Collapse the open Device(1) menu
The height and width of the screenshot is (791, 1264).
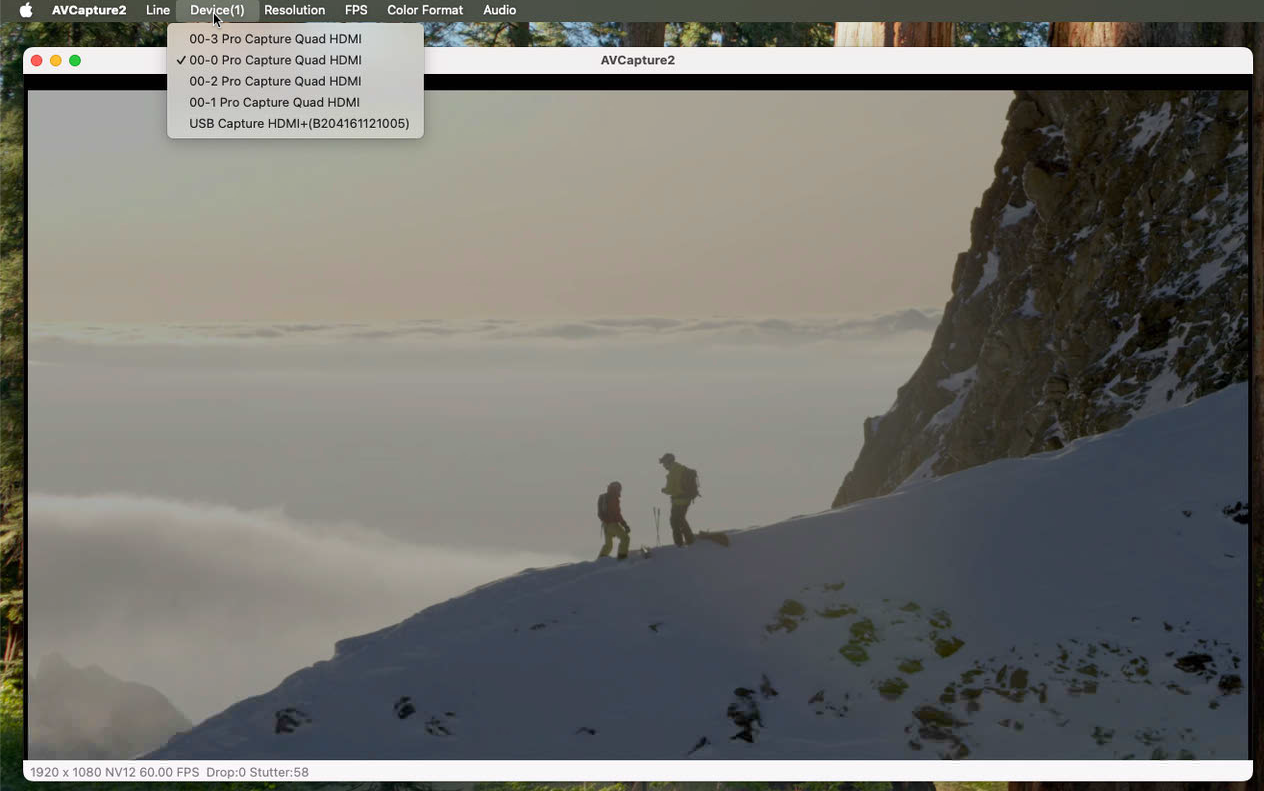click(x=217, y=10)
